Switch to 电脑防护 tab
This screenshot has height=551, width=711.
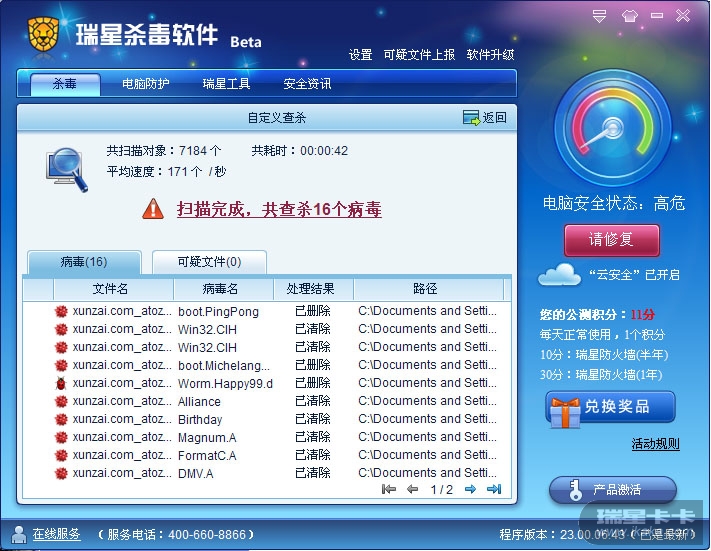[146, 84]
